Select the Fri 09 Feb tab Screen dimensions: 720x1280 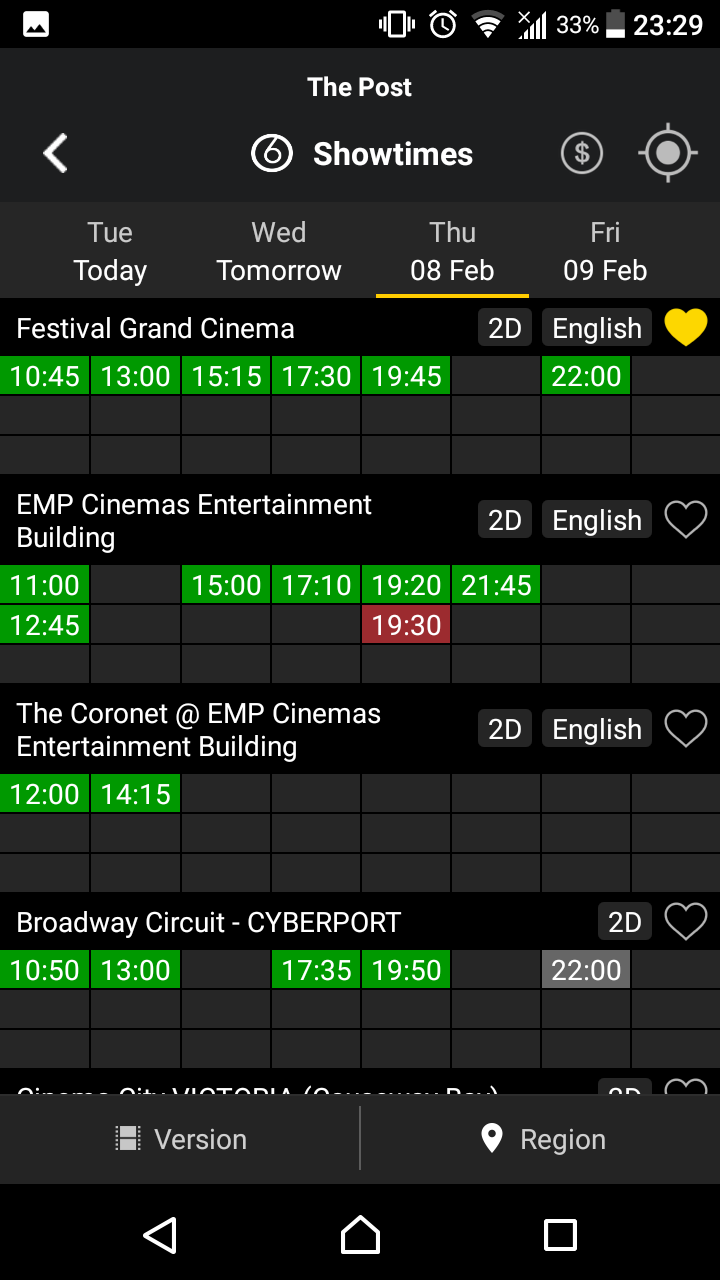click(605, 252)
